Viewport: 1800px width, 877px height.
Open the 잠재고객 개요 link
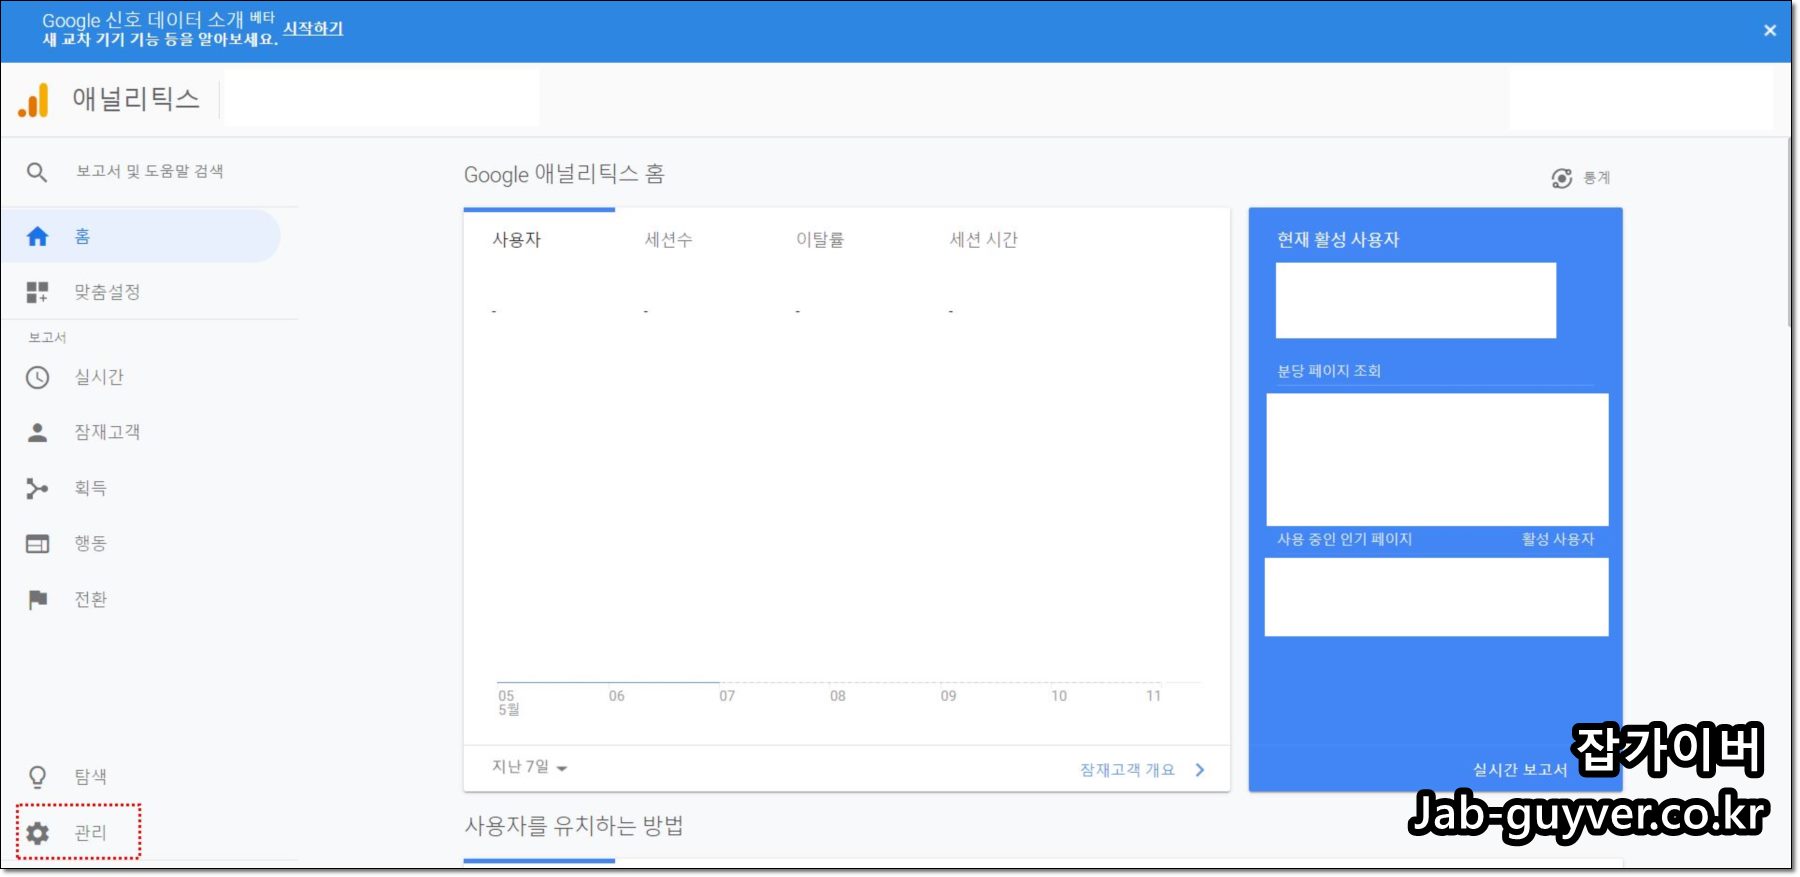point(1127,770)
